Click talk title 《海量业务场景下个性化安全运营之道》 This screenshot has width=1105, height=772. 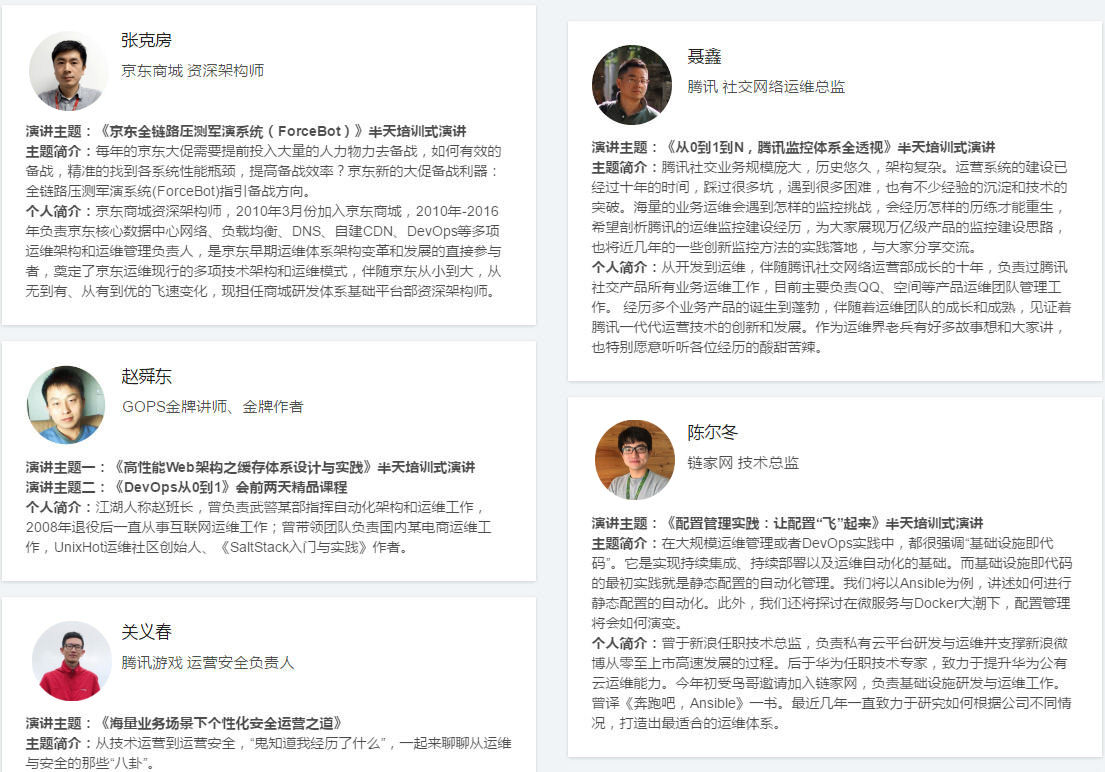[221, 723]
